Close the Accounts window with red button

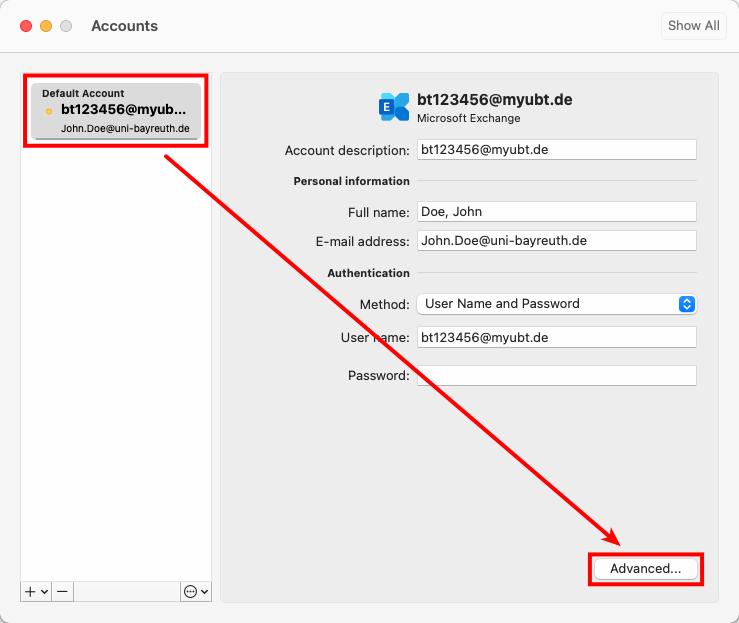pos(26,26)
